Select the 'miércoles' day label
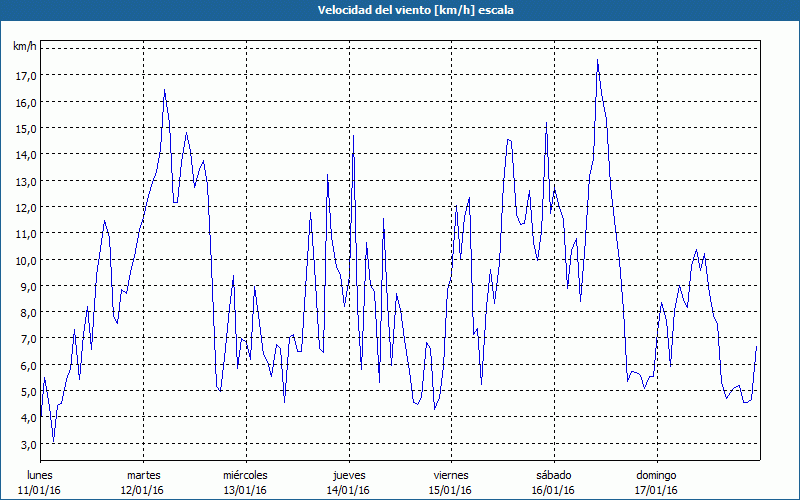 pyautogui.click(x=245, y=474)
